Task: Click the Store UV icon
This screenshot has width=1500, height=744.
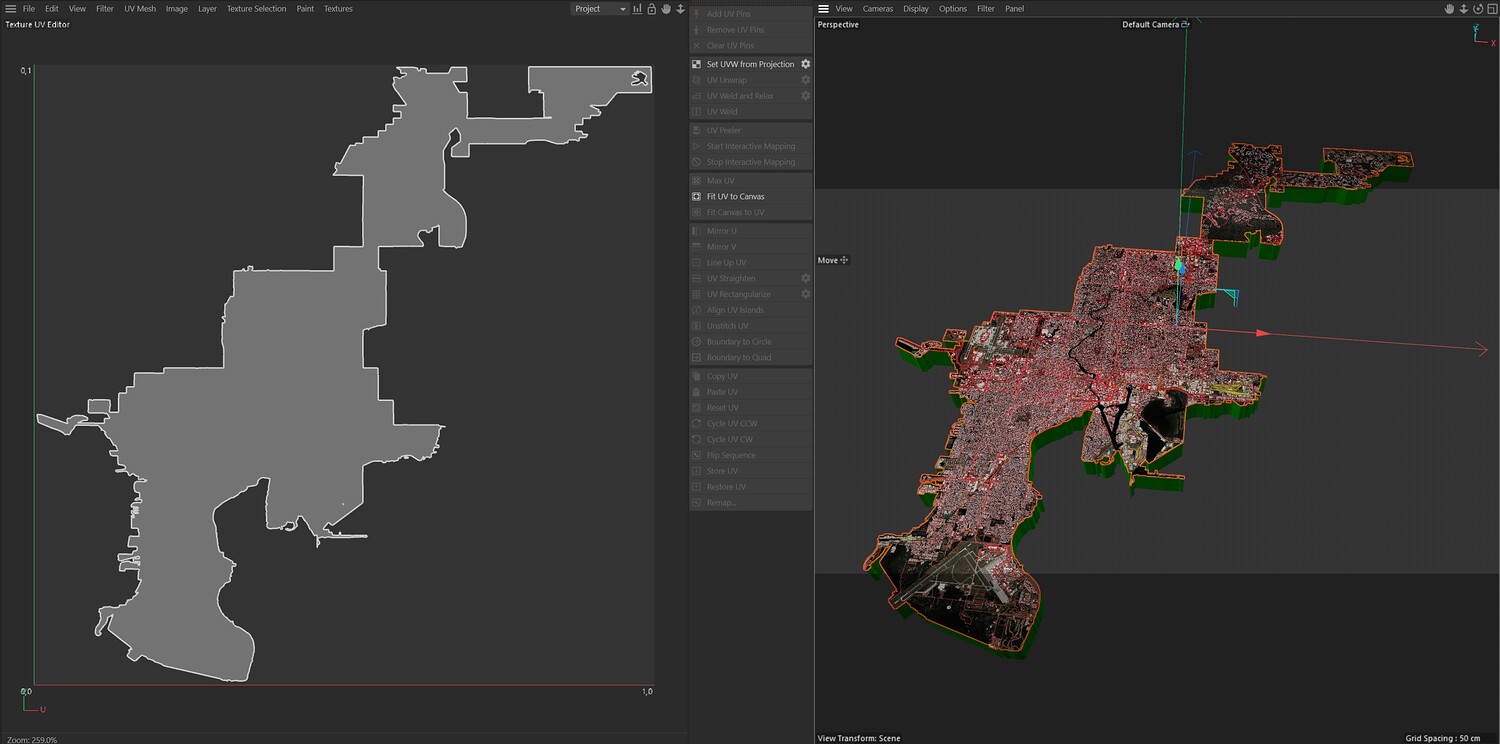Action: 697,471
